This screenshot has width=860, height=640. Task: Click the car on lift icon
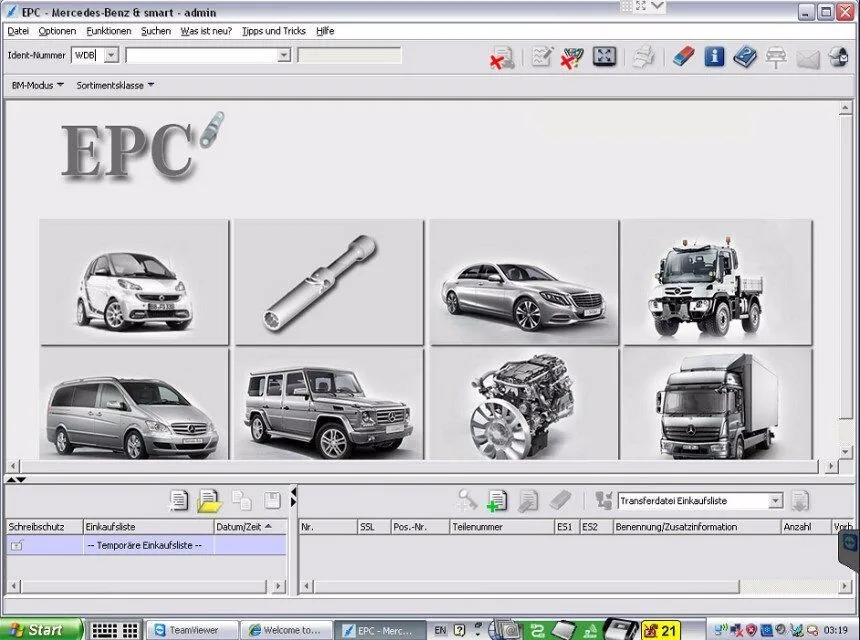pyautogui.click(x=776, y=57)
